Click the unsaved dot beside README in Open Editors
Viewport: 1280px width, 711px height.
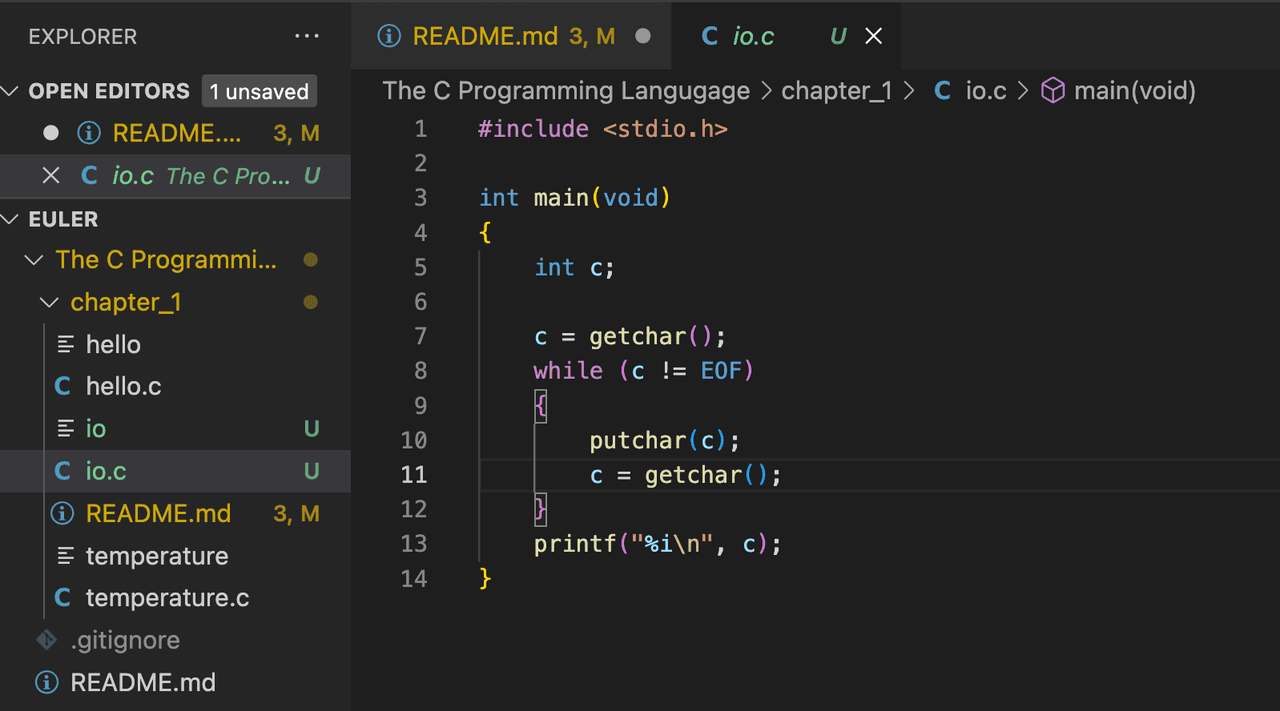click(x=51, y=133)
